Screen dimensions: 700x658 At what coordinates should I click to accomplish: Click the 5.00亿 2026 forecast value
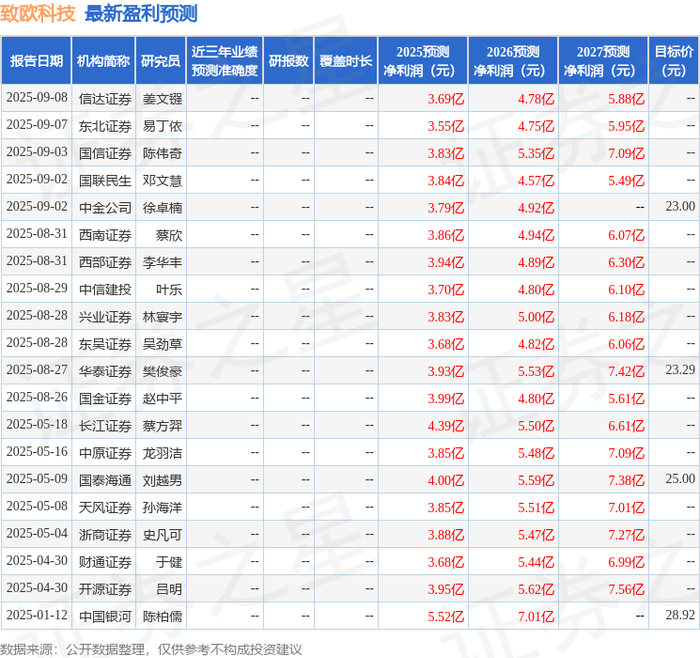(536, 317)
